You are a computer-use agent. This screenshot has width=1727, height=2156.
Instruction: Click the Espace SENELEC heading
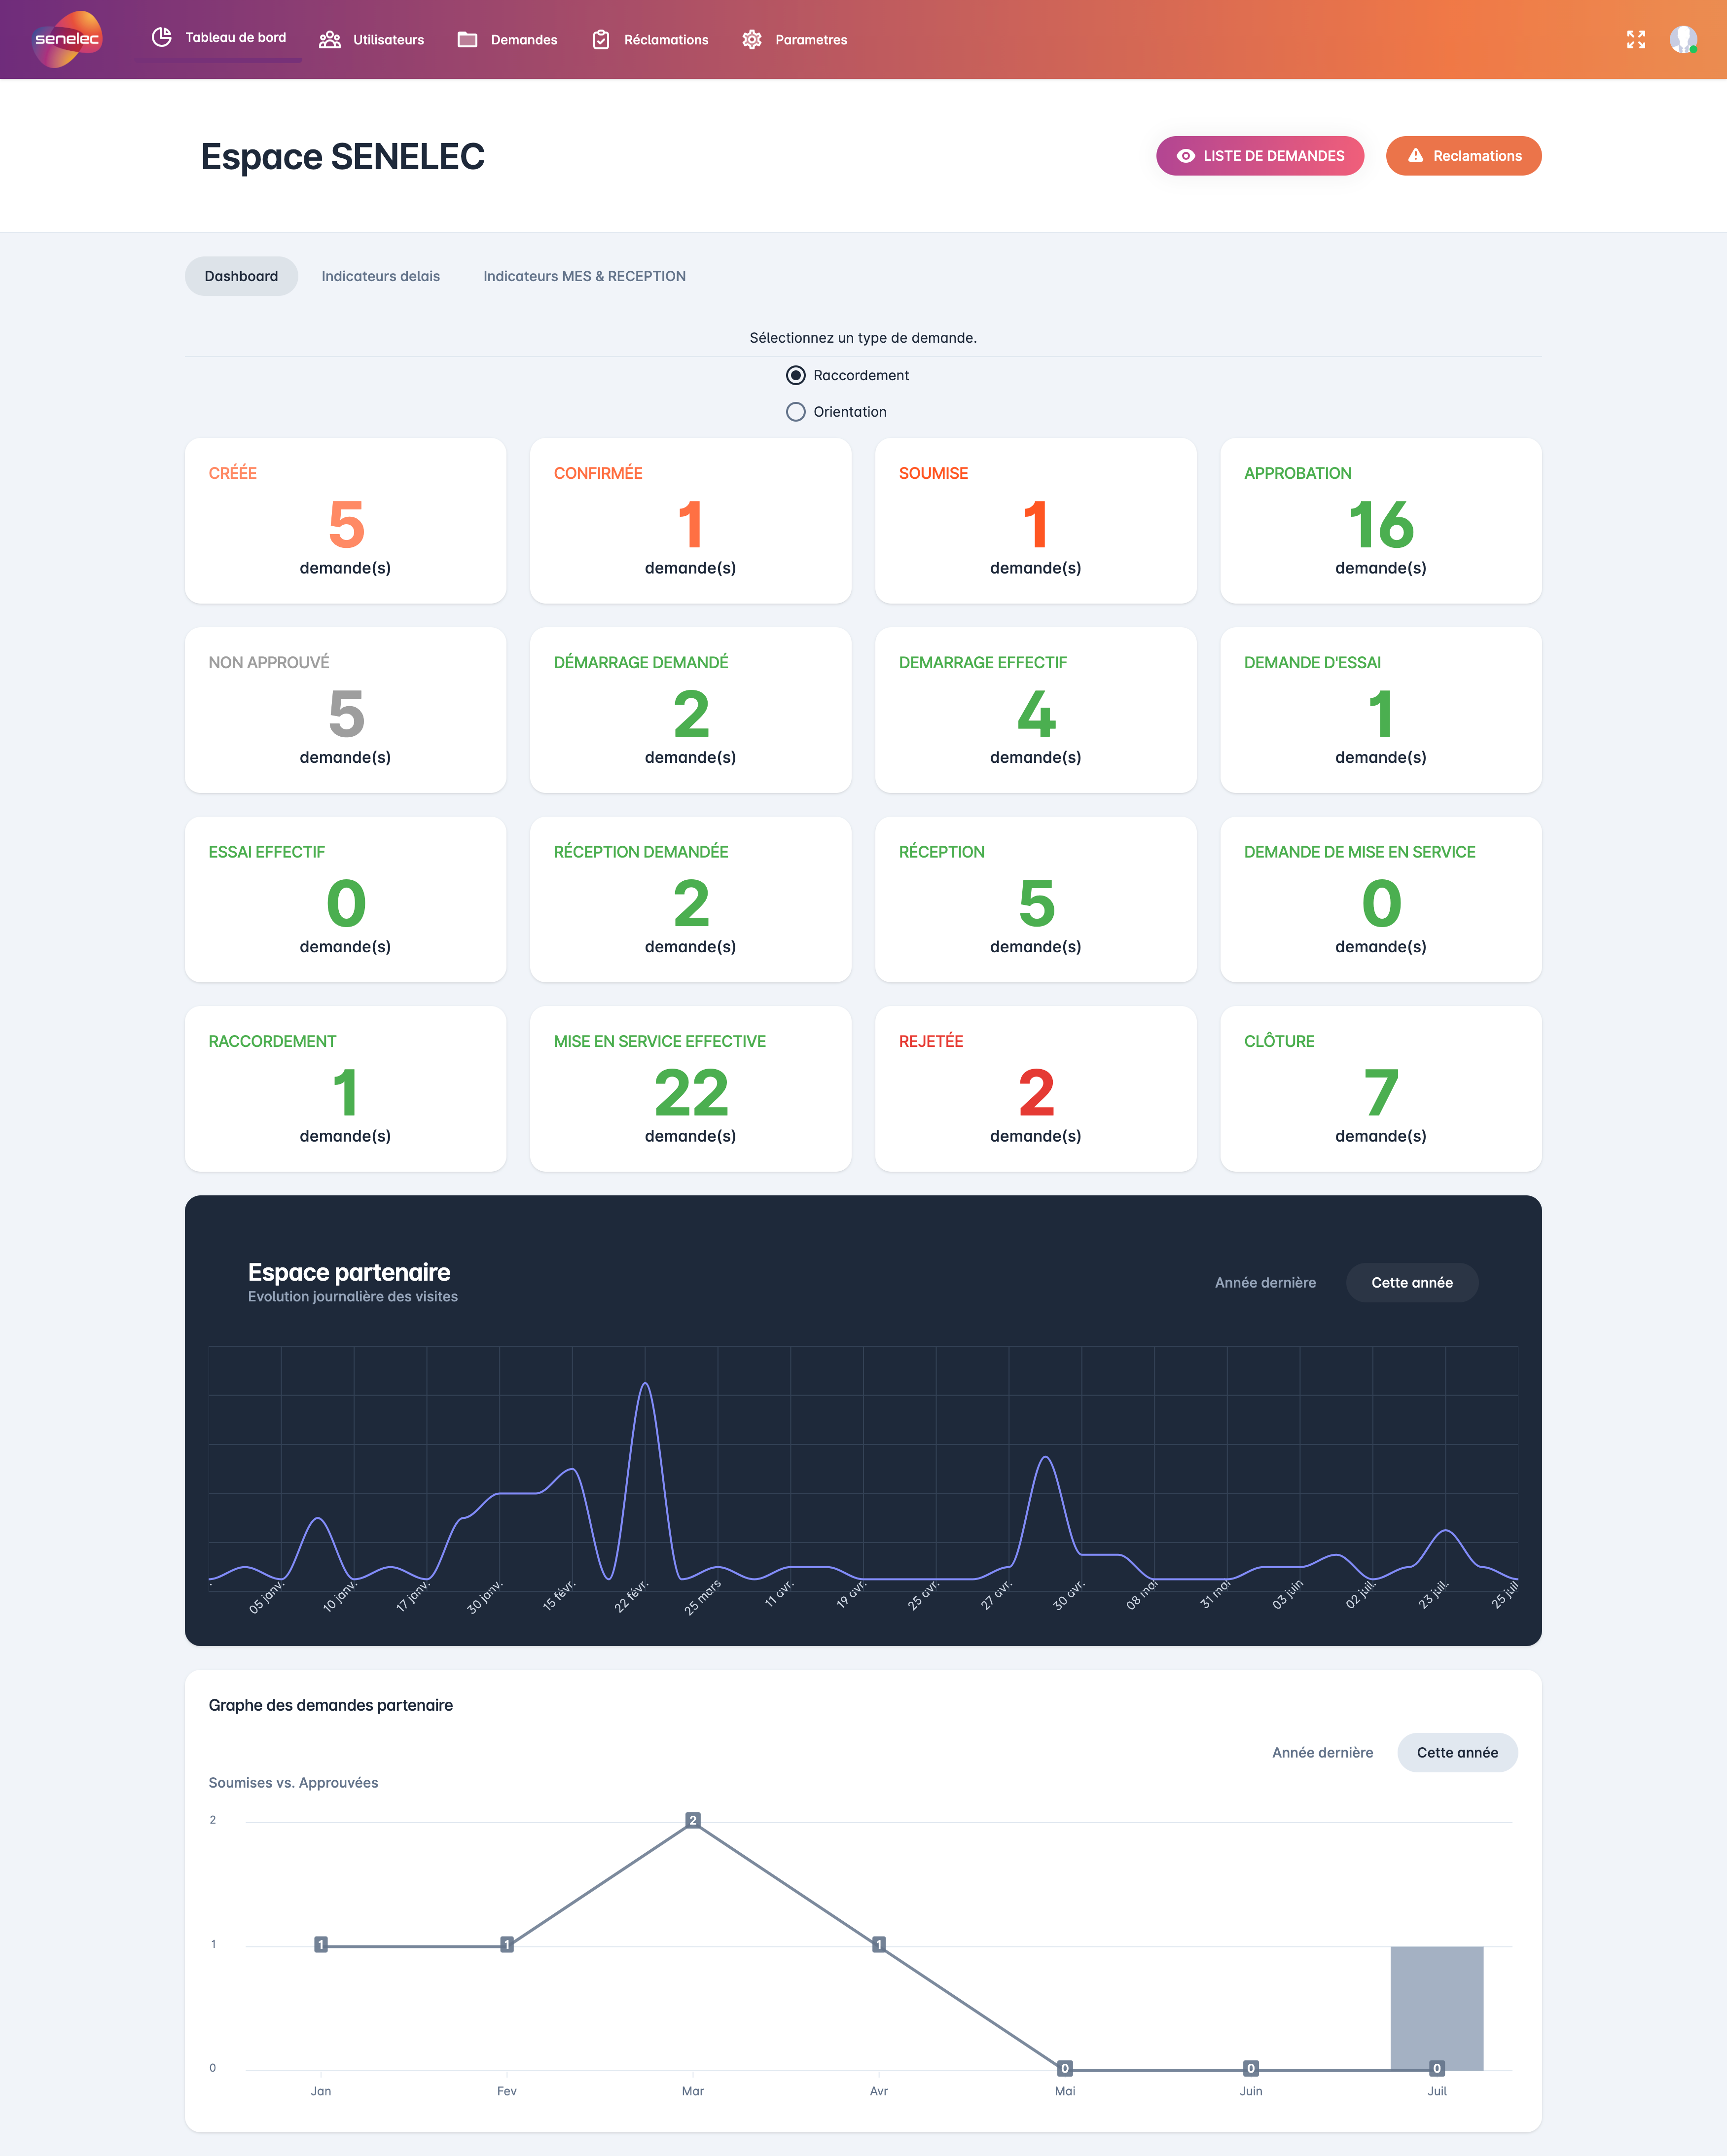tap(343, 157)
